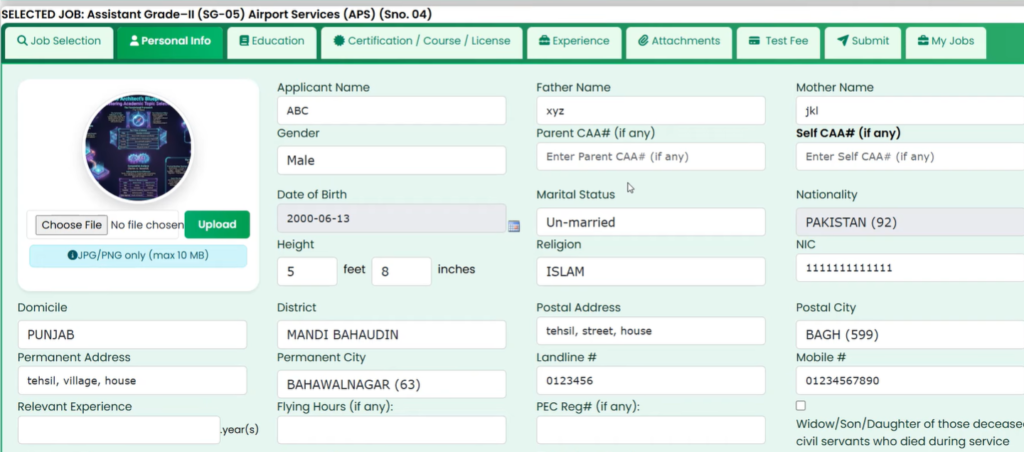
Task: Open the Attachments tab
Action: point(678,41)
